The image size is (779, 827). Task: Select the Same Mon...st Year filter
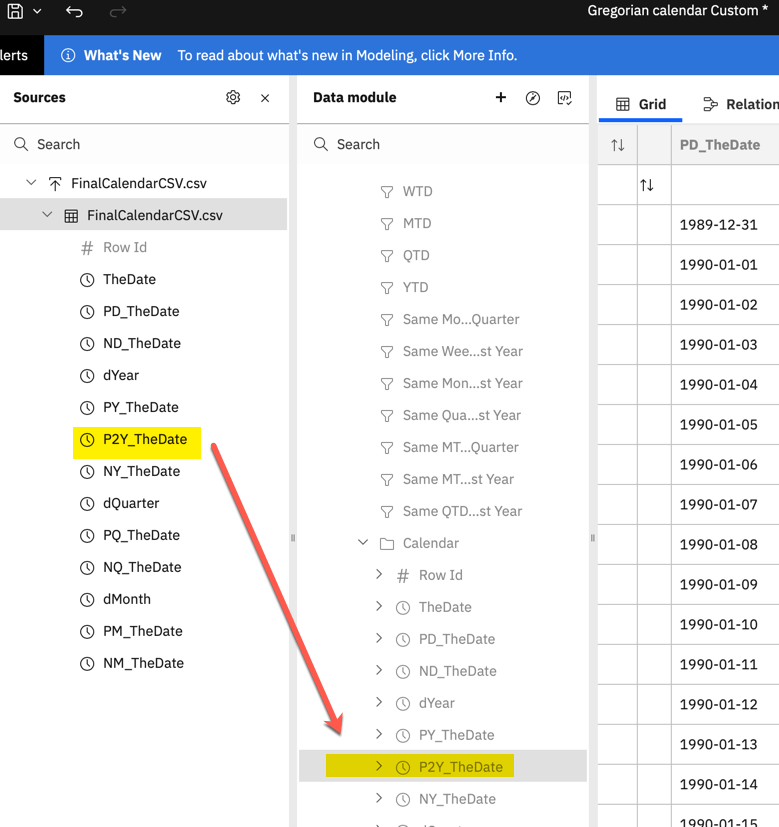point(463,383)
